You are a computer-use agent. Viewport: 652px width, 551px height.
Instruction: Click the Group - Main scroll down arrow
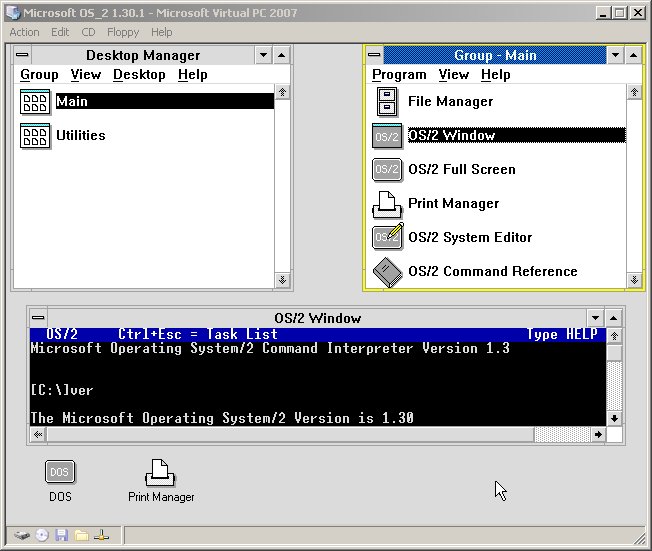tap(634, 280)
